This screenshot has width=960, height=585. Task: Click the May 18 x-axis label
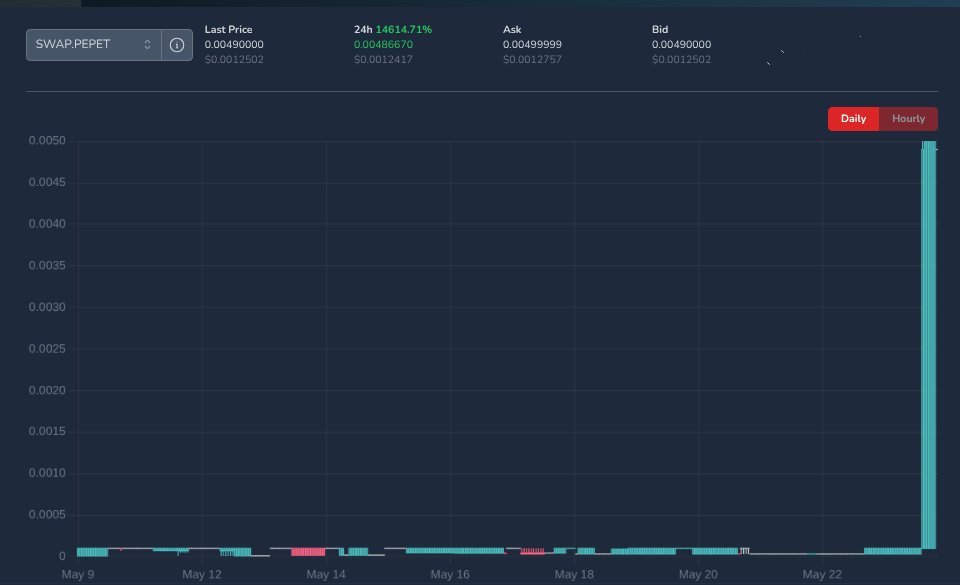(574, 575)
